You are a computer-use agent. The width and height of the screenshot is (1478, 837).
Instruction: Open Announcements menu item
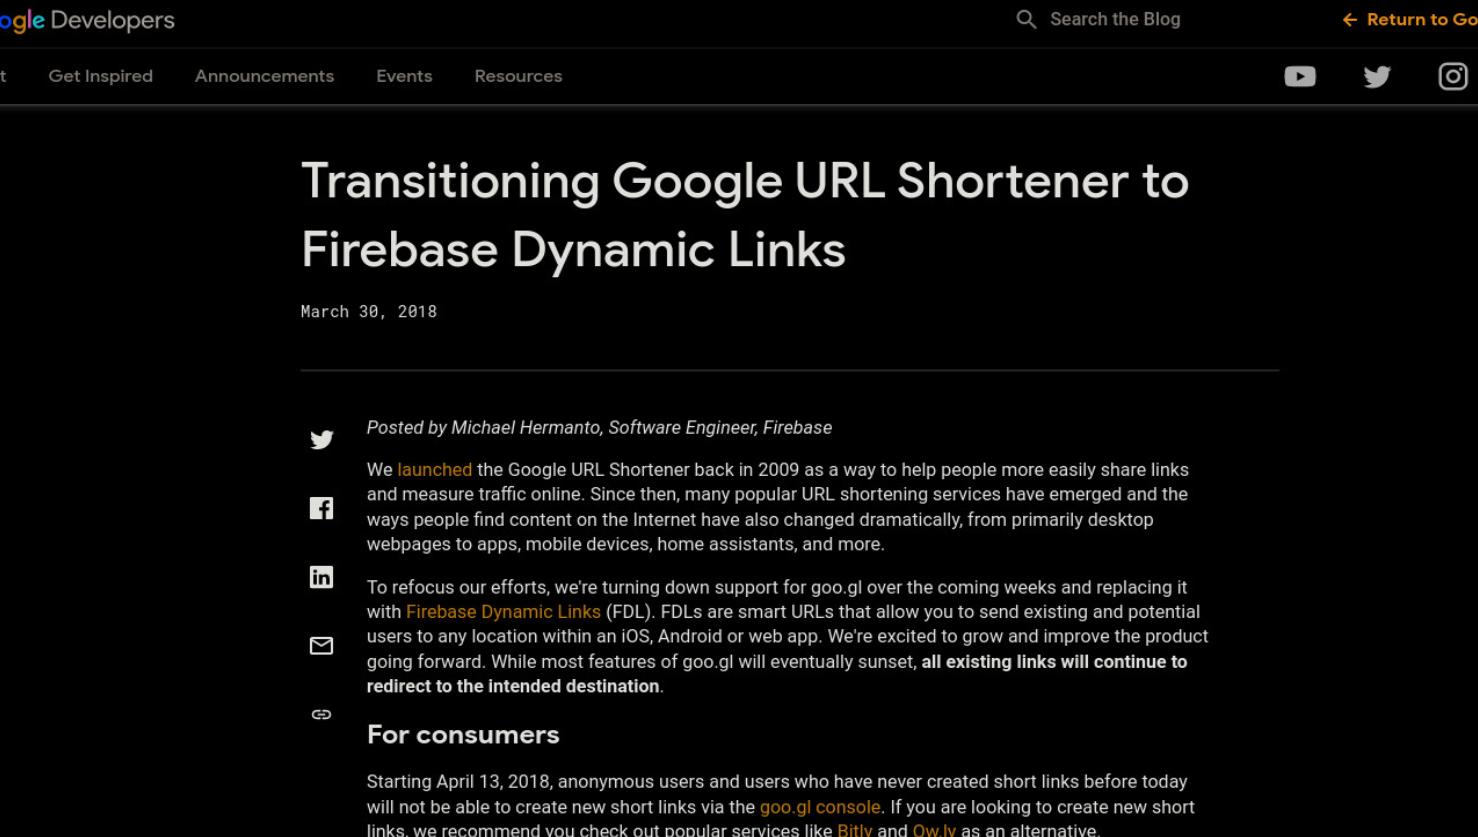point(264,76)
